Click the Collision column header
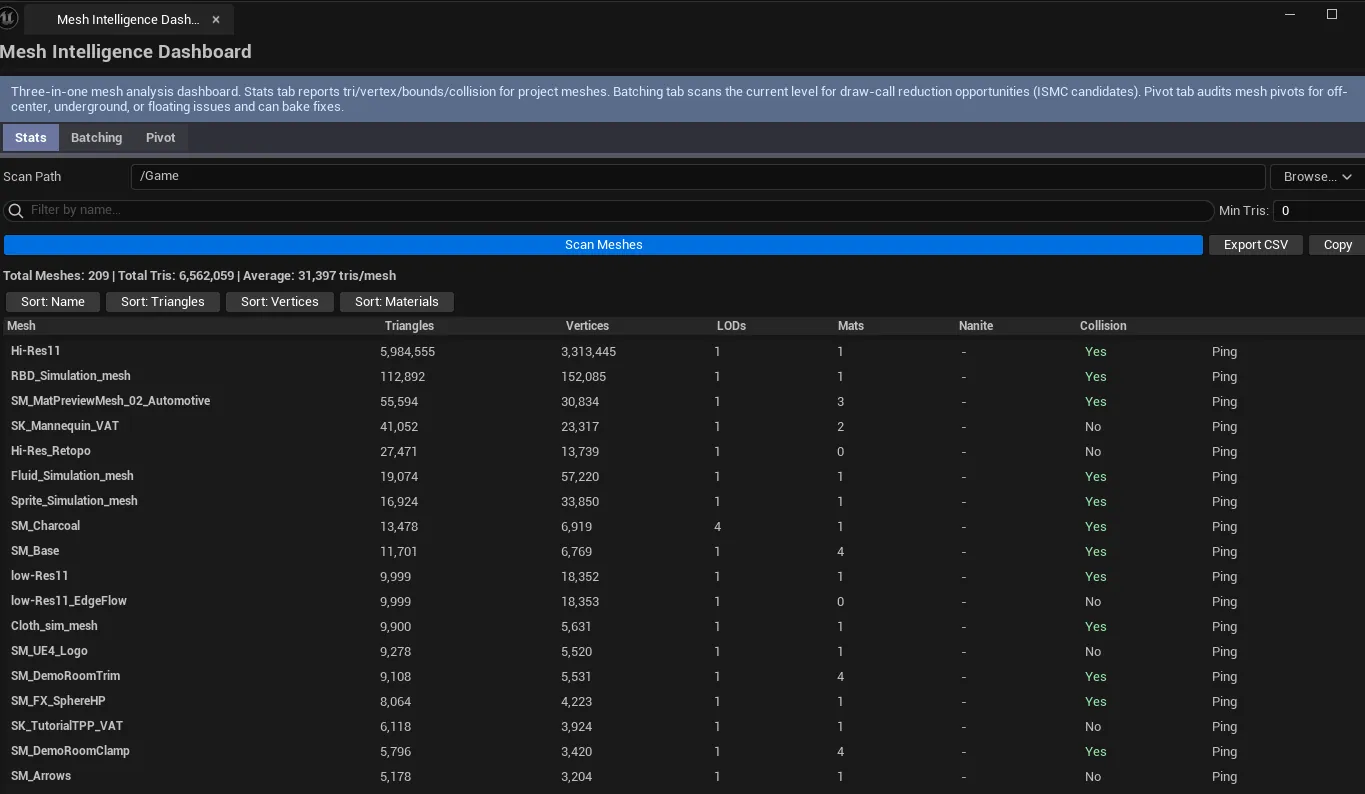The image size is (1365, 794). (1103, 326)
